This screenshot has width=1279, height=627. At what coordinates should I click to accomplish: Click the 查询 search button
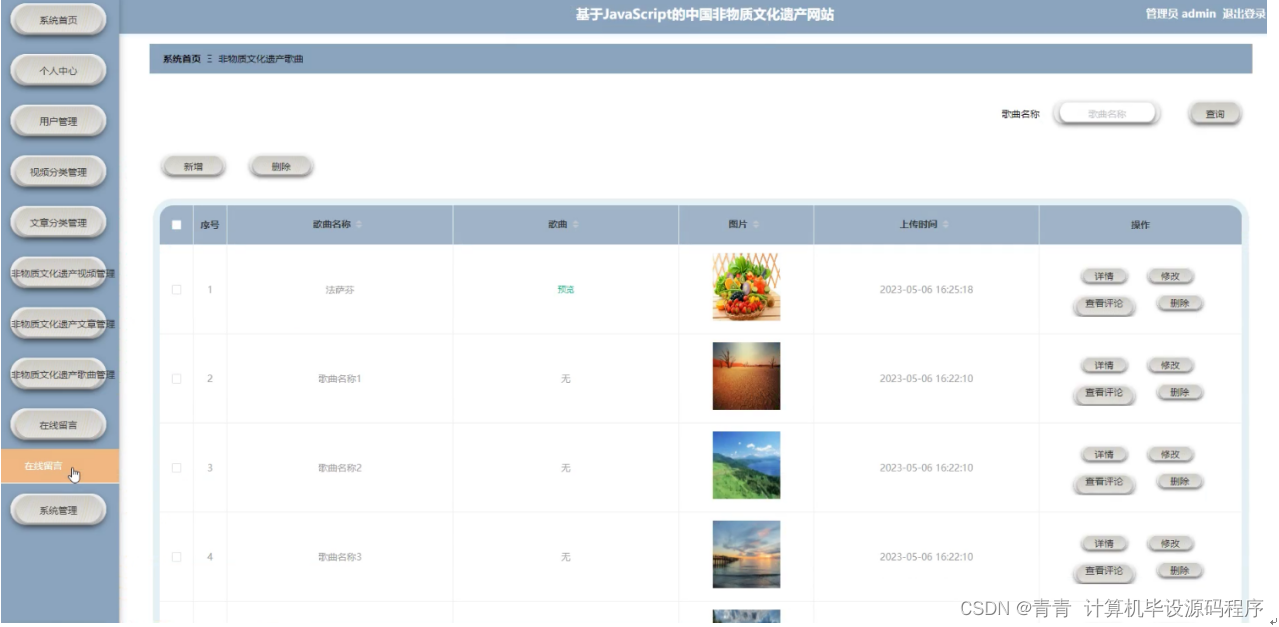click(1215, 114)
